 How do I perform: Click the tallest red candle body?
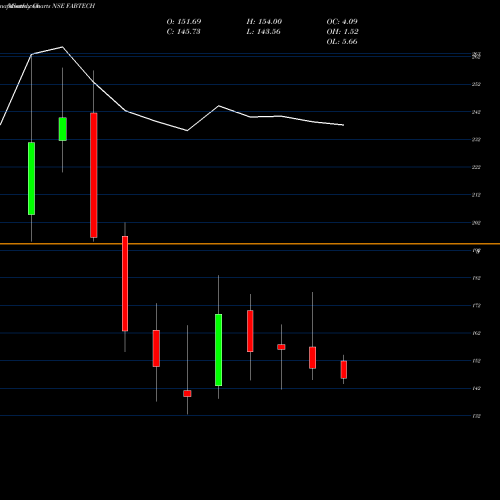coord(94,175)
